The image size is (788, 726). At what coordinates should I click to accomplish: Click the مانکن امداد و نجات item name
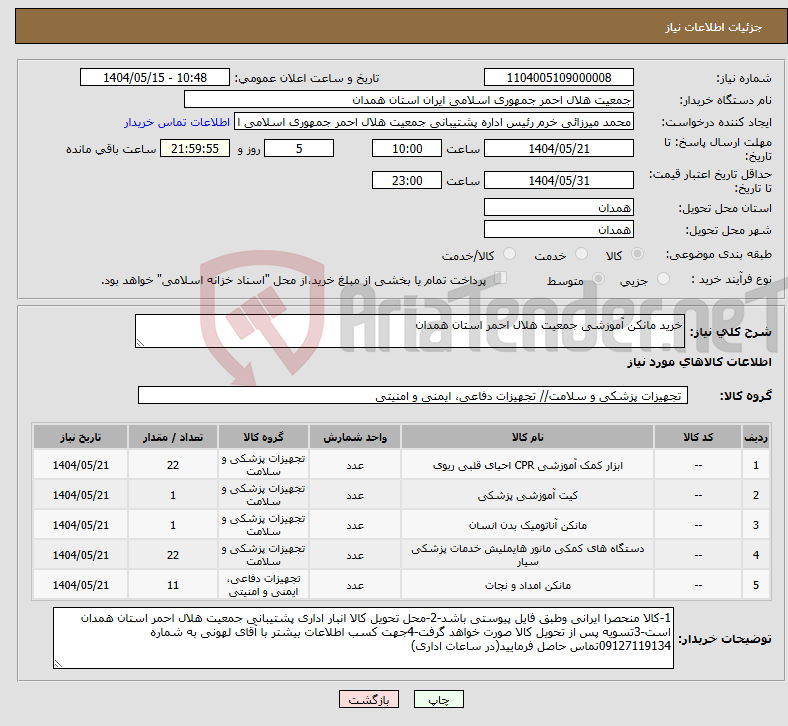[x=528, y=585]
